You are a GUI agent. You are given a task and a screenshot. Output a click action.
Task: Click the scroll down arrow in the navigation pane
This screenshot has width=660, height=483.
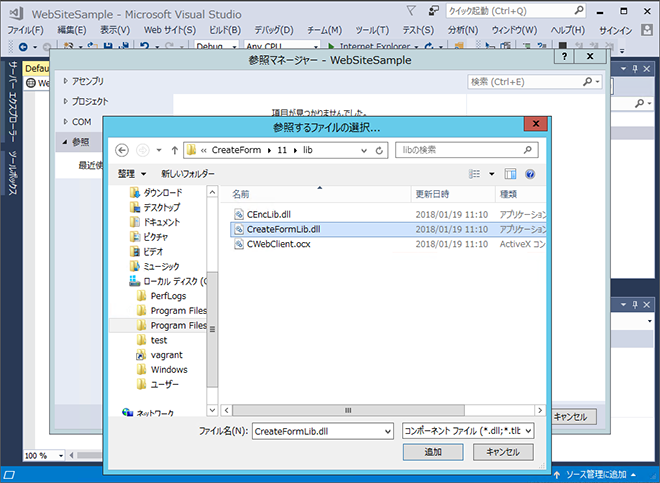212,410
